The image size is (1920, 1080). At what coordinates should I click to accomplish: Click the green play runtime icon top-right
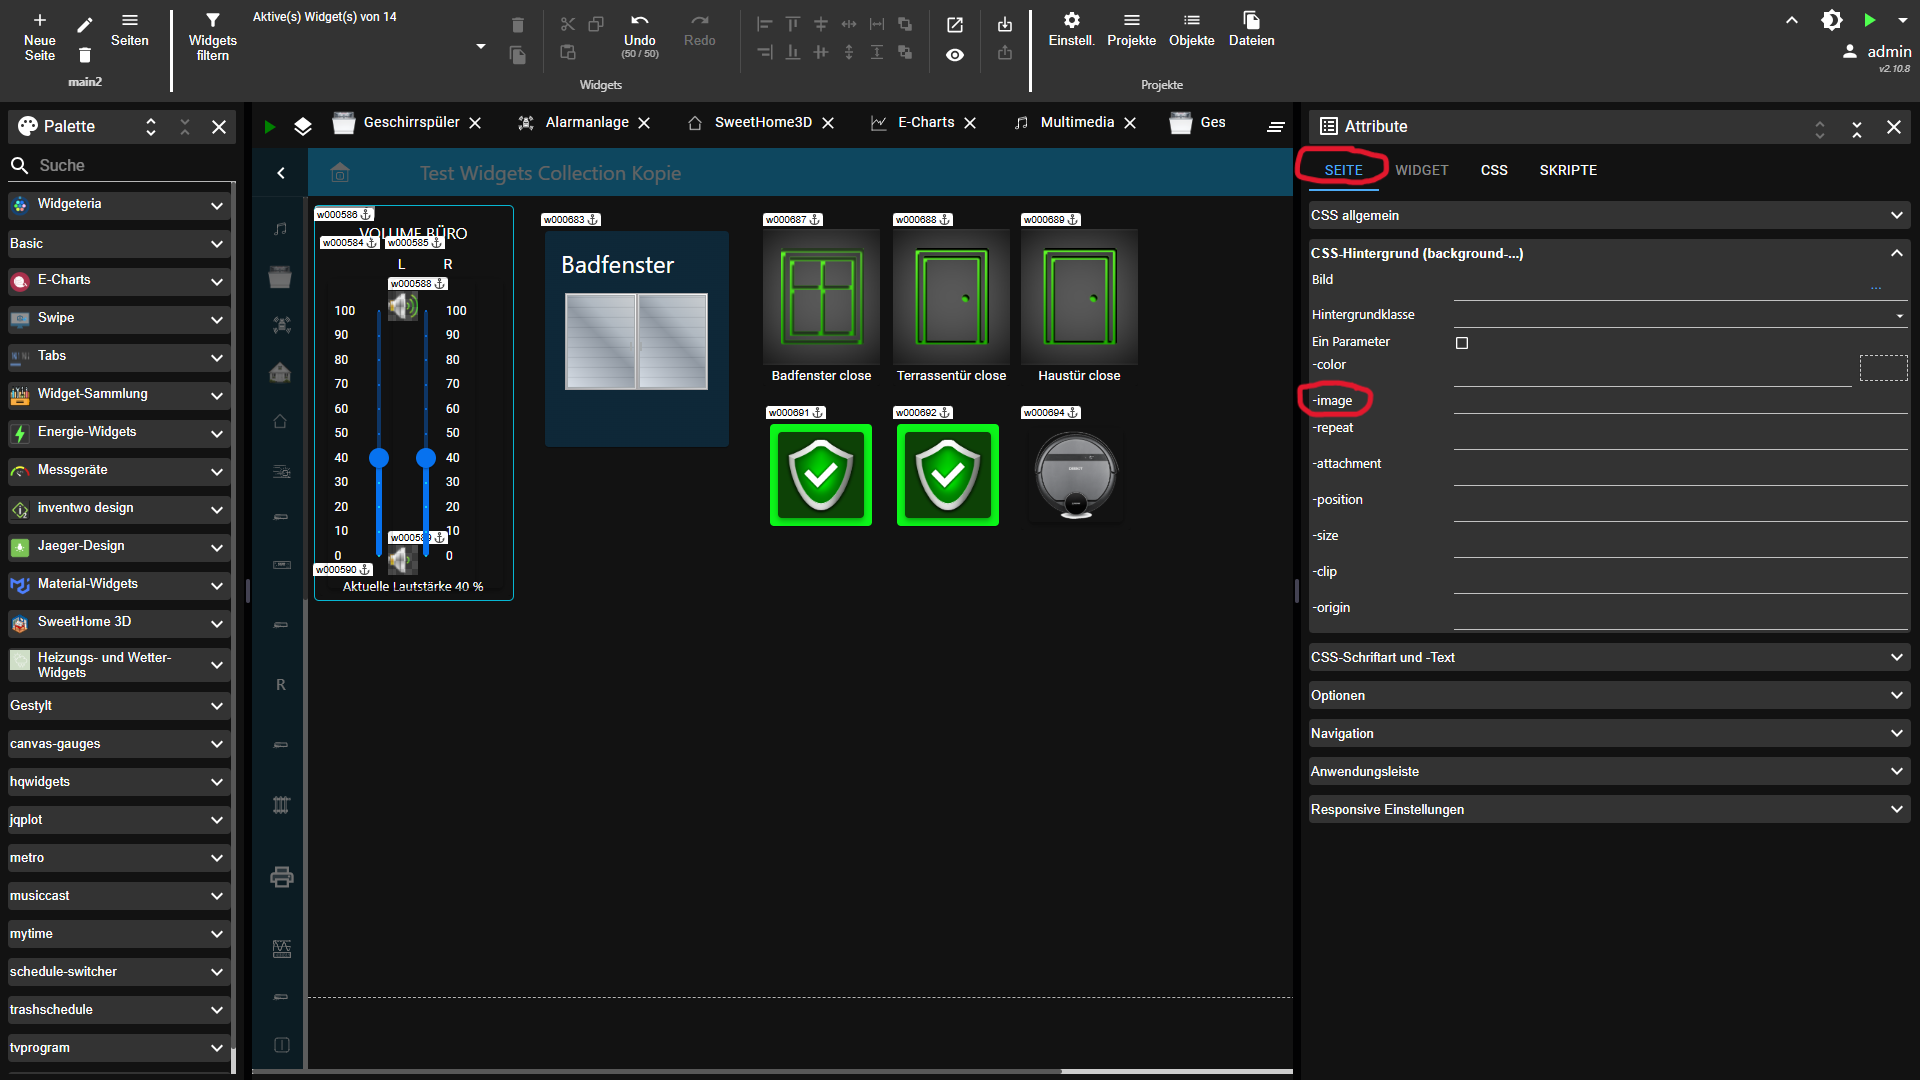1869,20
